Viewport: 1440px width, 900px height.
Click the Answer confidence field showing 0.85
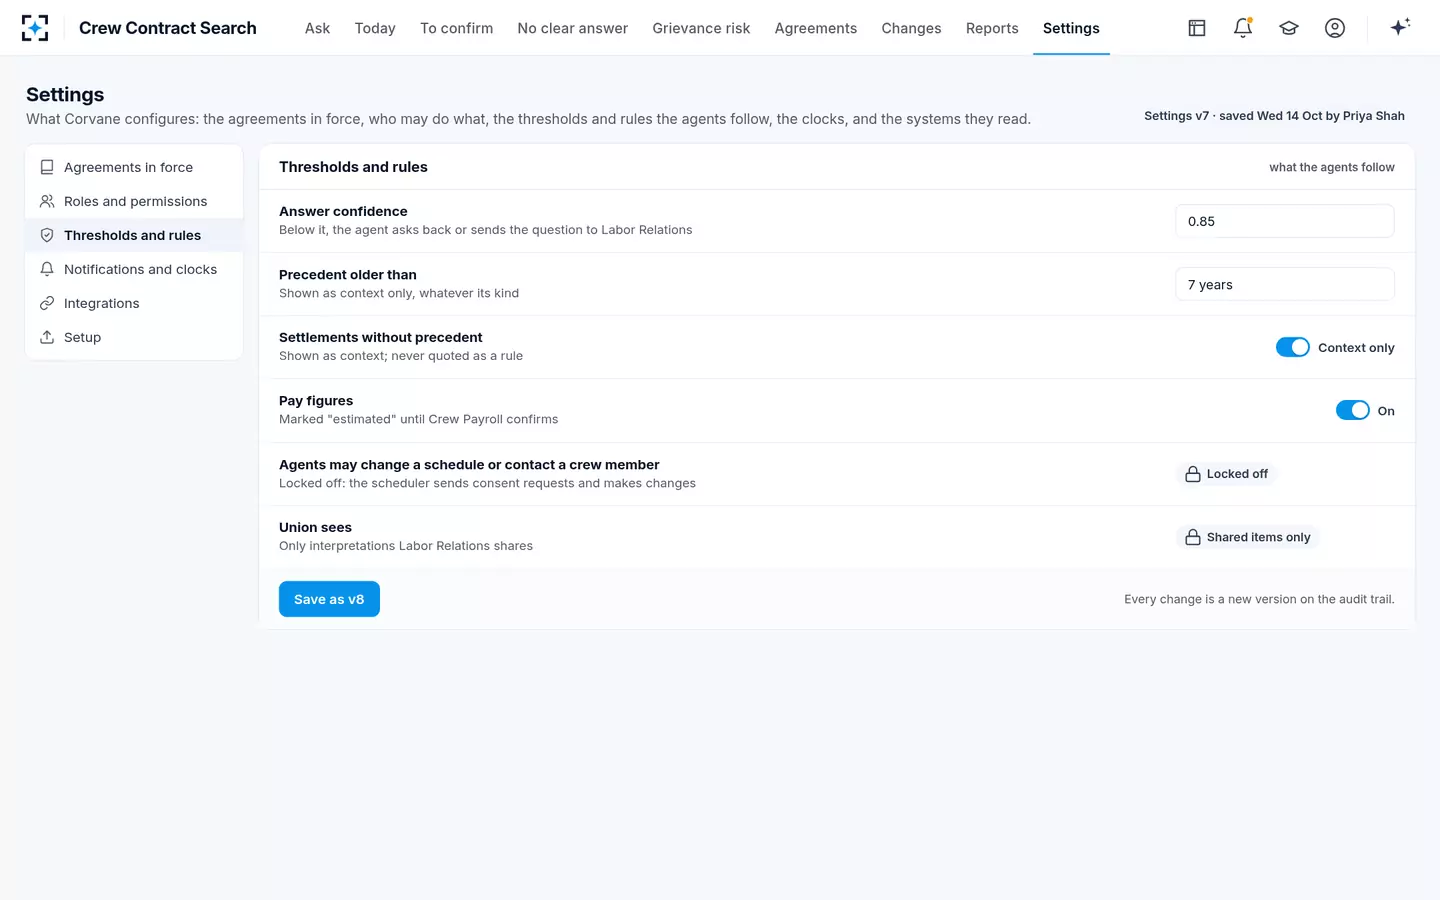(x=1284, y=221)
